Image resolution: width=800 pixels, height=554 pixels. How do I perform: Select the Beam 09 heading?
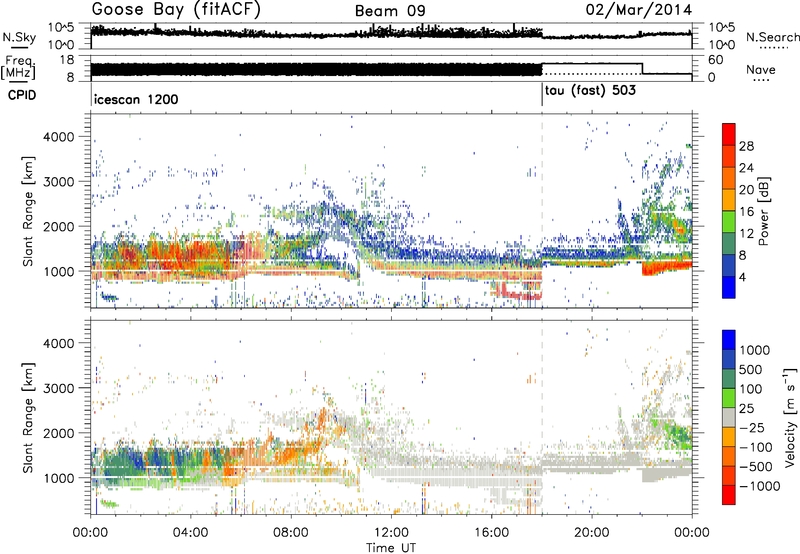coord(390,11)
